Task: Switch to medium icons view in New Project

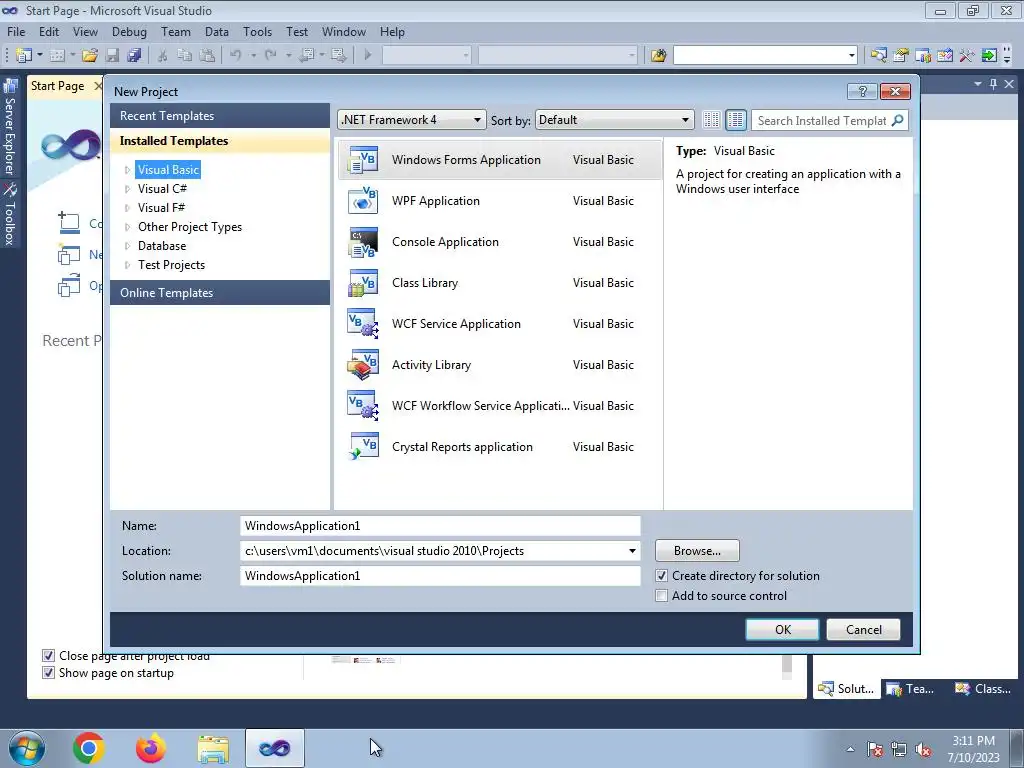Action: tap(736, 120)
